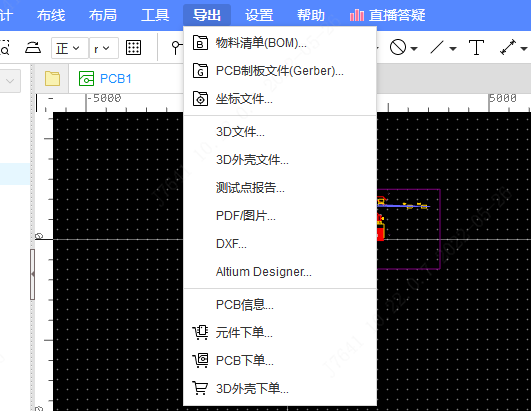The image size is (531, 411).
Task: Select the line drawing tool
Action: click(437, 47)
